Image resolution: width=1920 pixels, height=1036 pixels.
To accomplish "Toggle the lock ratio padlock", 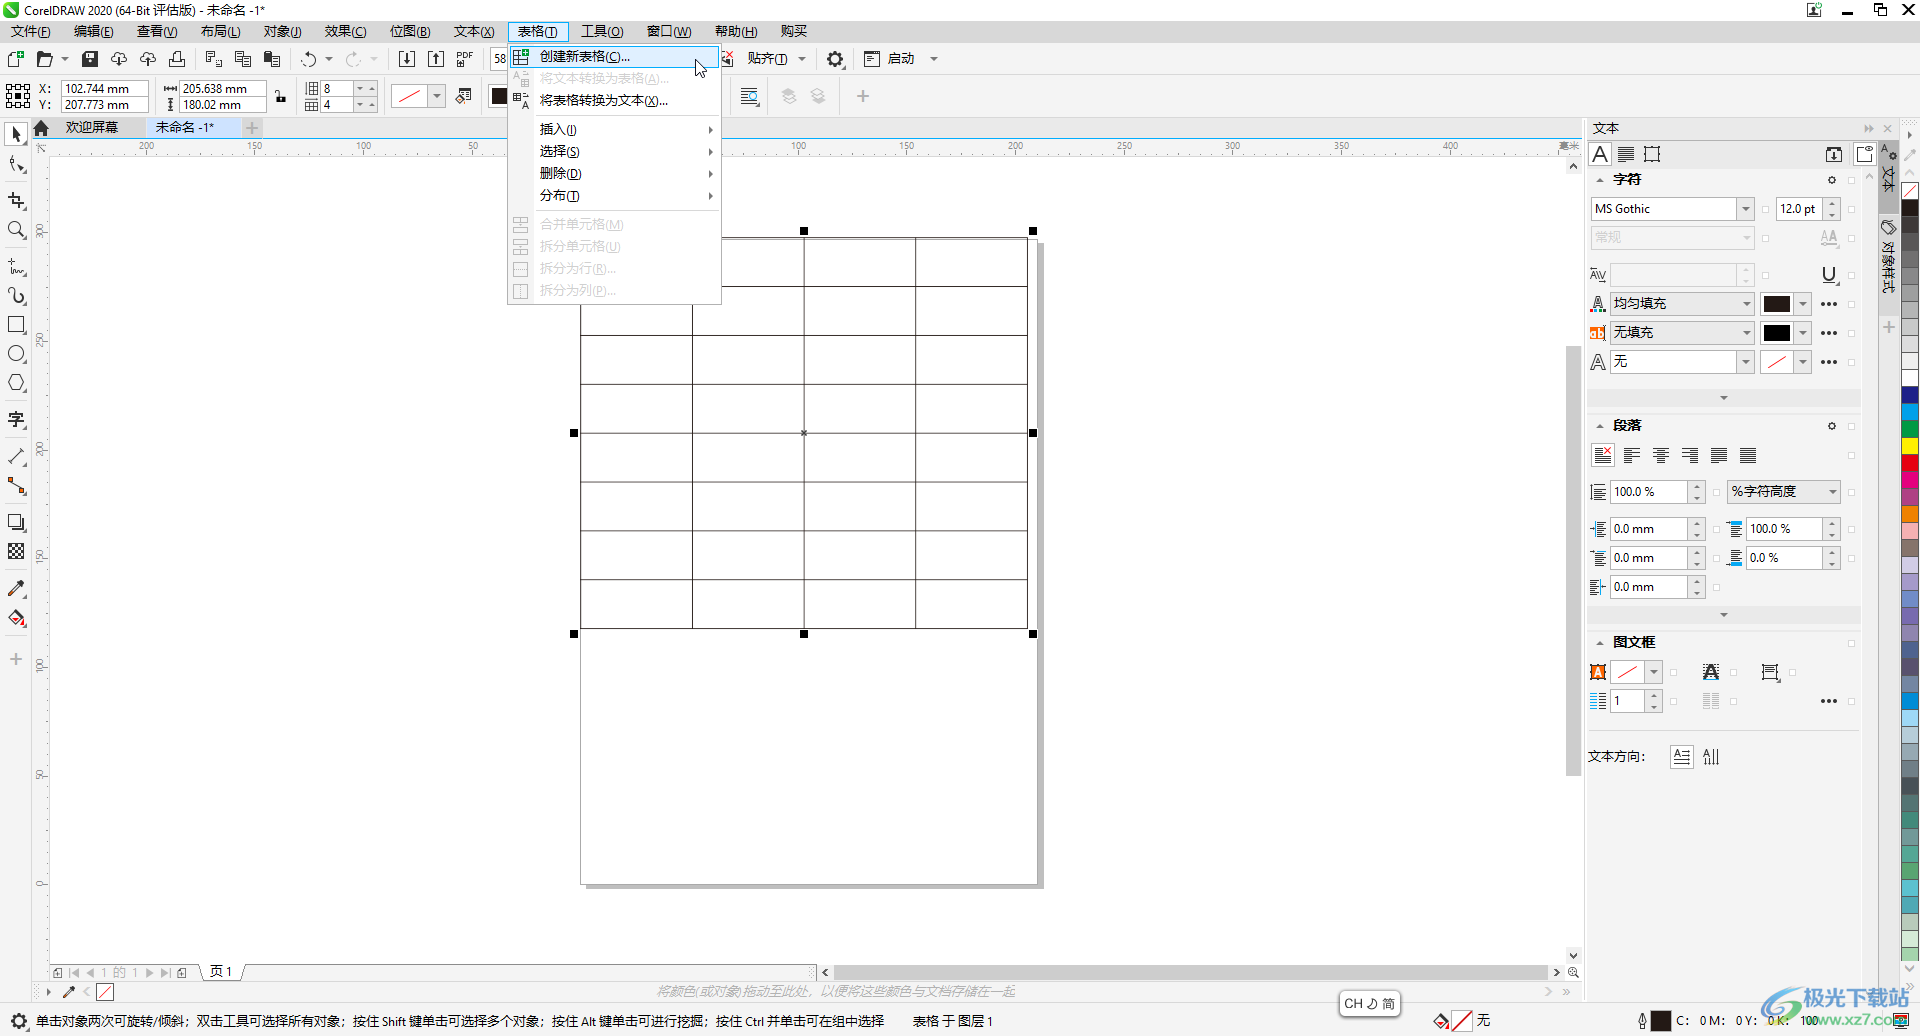I will [x=281, y=97].
